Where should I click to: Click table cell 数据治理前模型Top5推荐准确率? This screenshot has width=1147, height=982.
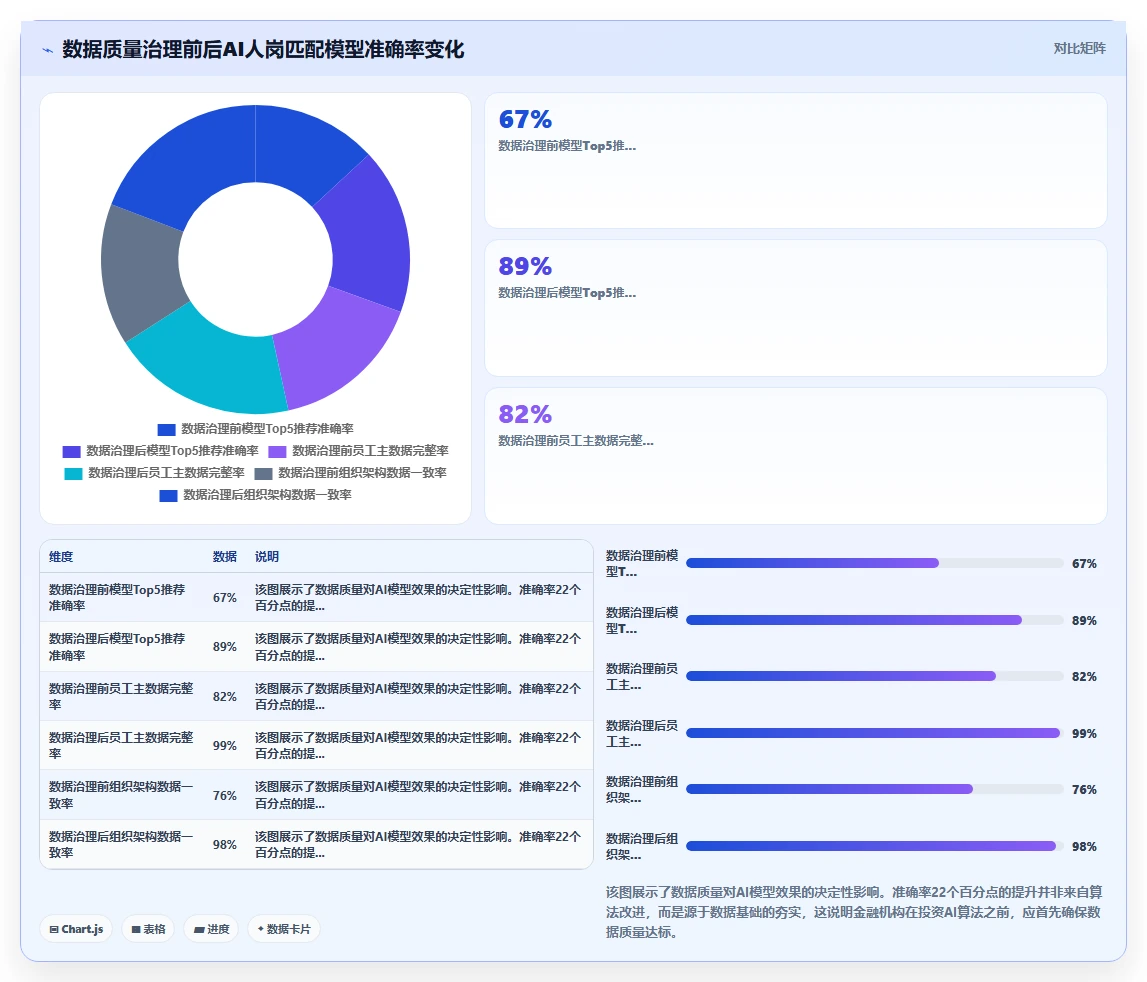tap(121, 597)
